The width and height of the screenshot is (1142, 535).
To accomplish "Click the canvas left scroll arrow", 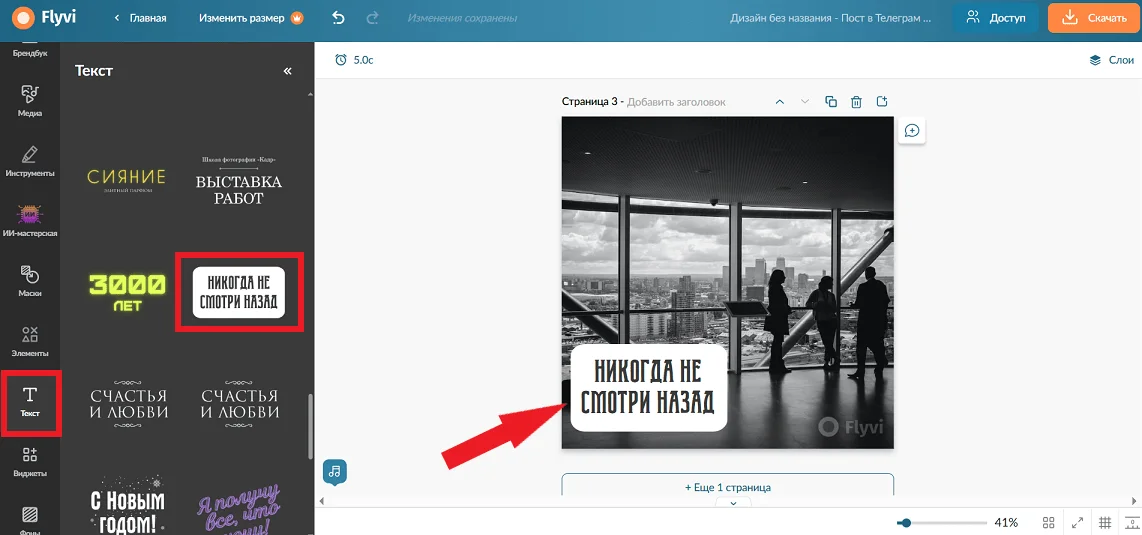I will point(320,502).
